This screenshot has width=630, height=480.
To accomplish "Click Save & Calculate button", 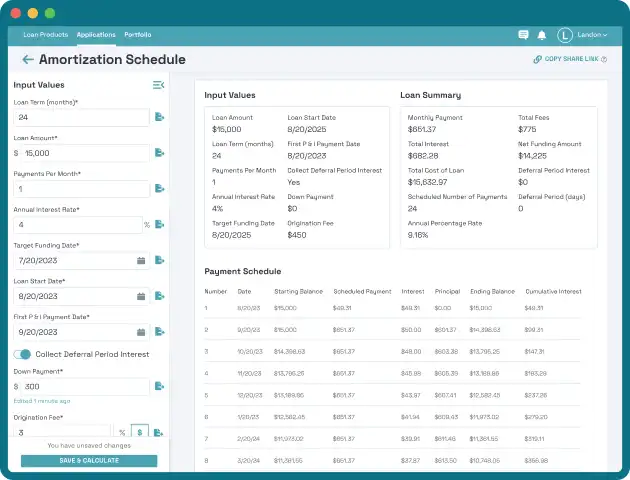I will 89,461.
